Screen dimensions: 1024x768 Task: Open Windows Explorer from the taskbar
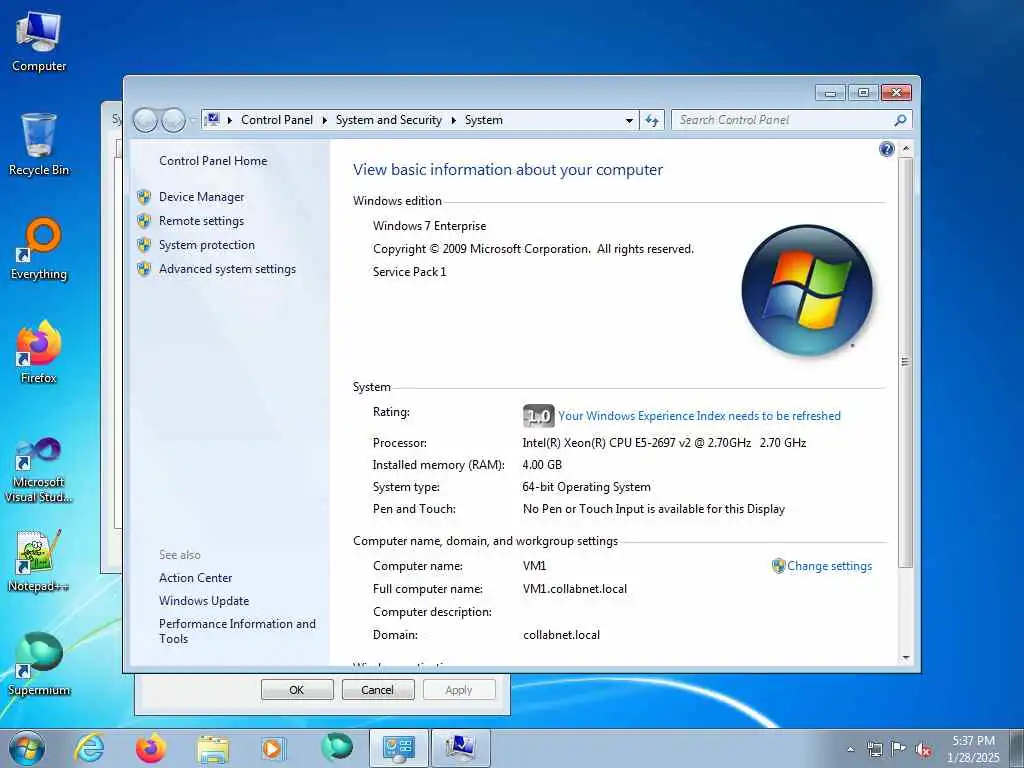213,748
